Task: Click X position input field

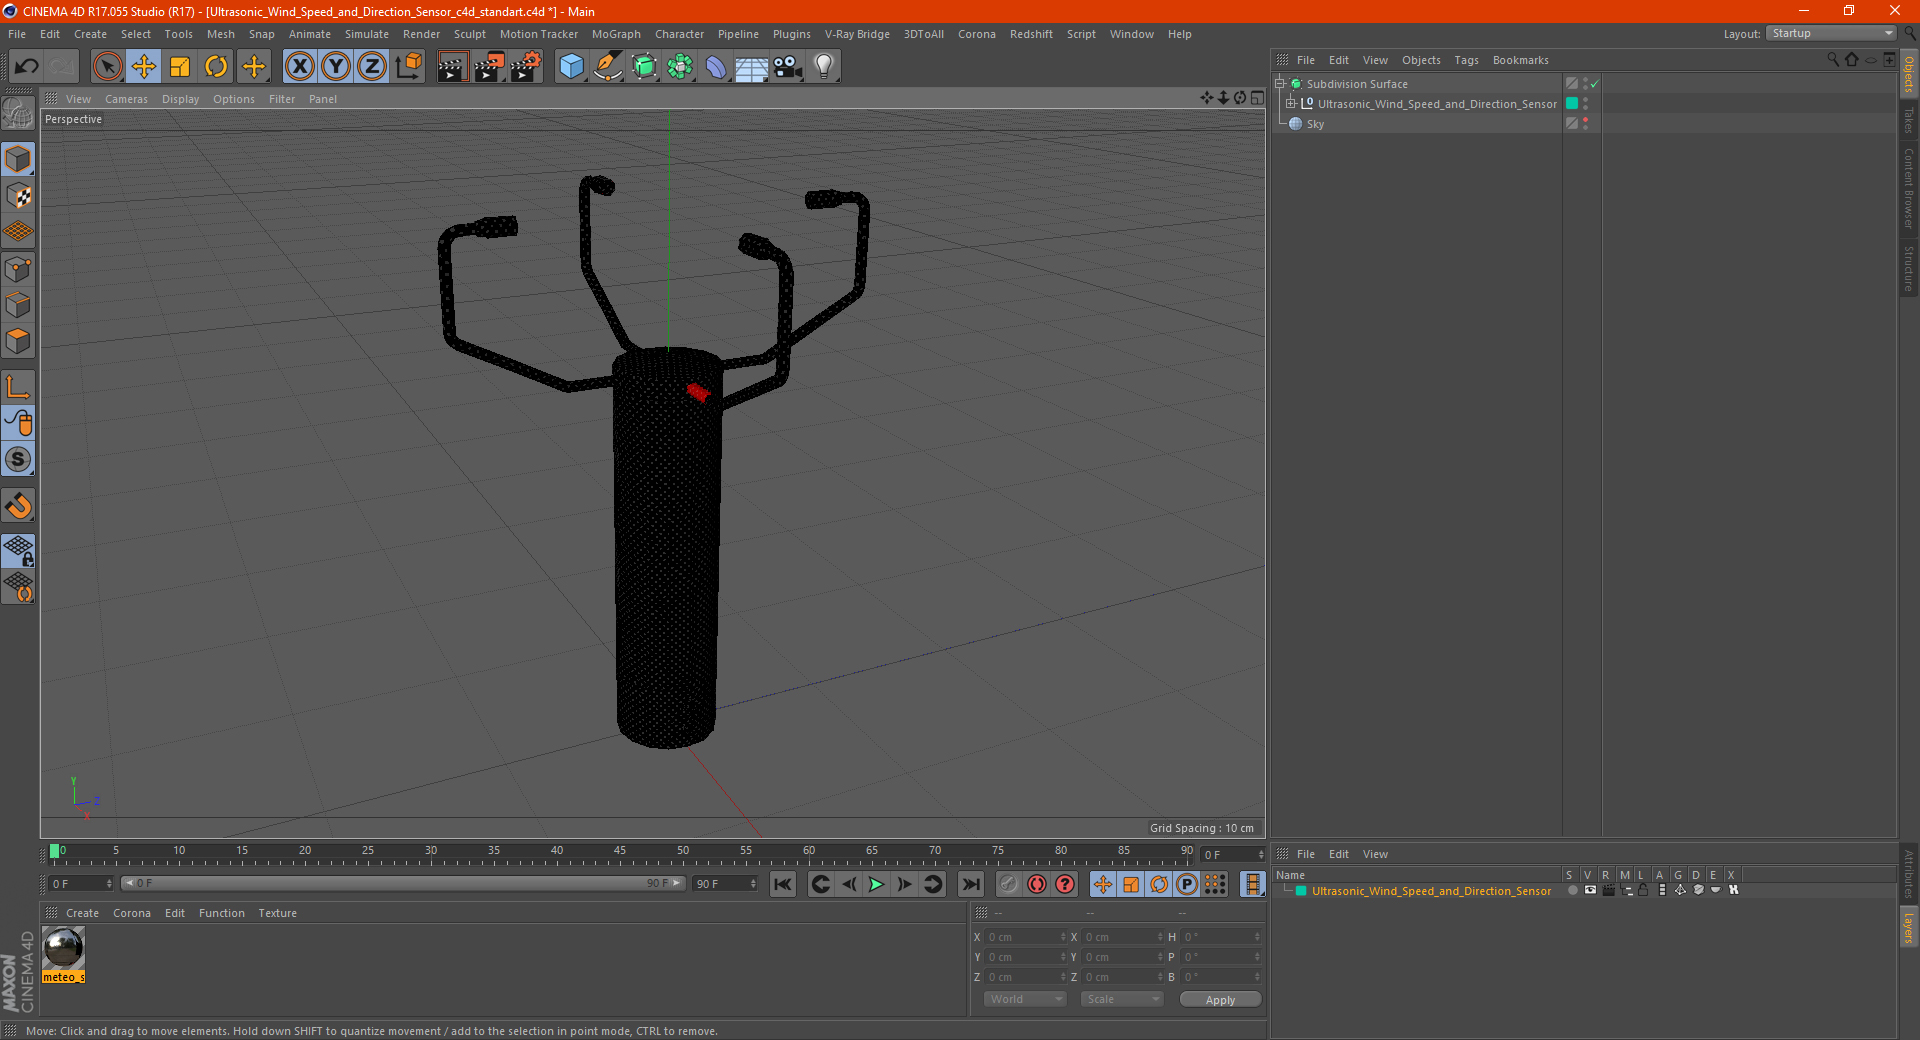Action: tap(1026, 937)
